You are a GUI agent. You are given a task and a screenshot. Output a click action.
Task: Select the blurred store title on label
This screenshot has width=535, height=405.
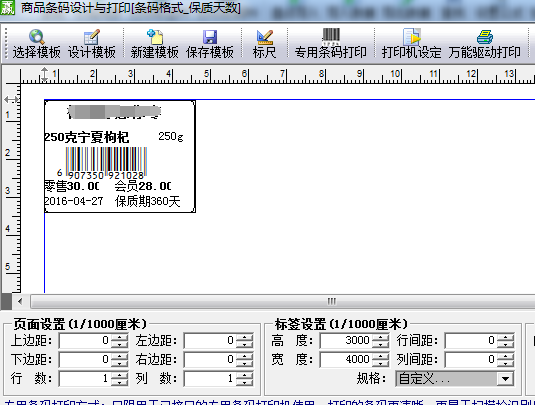114,112
